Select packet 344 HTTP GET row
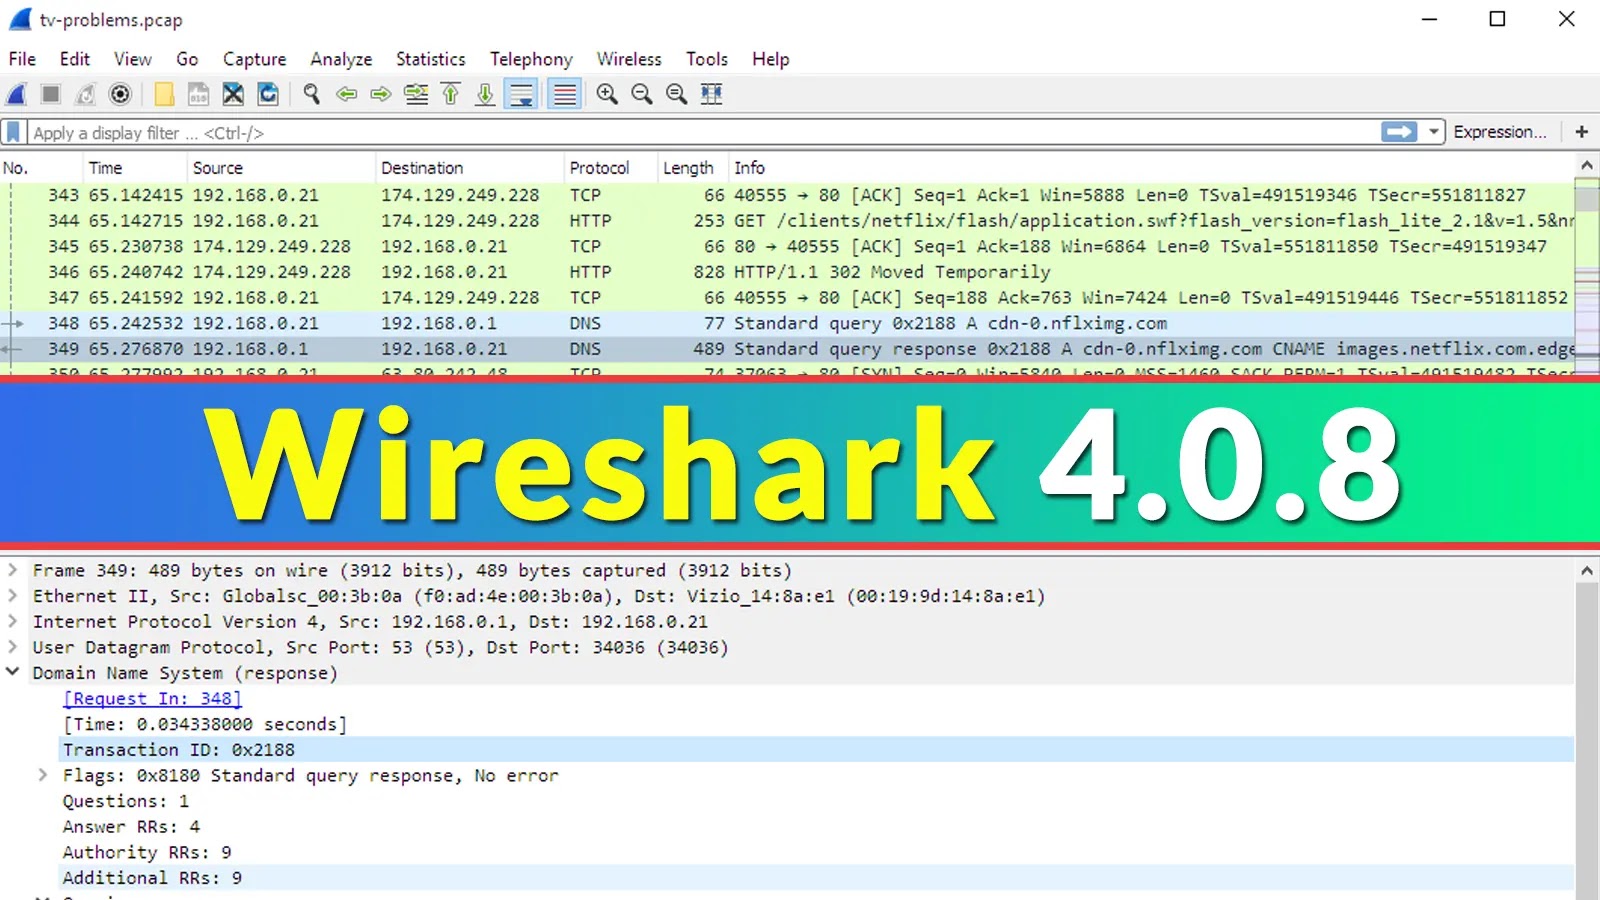Screen dimensions: 1600x900 click(787, 221)
